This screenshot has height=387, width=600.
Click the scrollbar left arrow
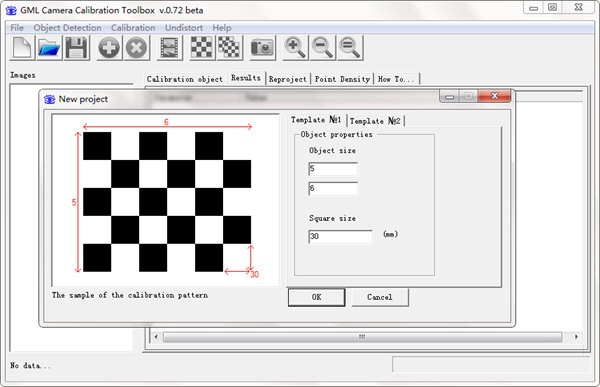[156, 337]
